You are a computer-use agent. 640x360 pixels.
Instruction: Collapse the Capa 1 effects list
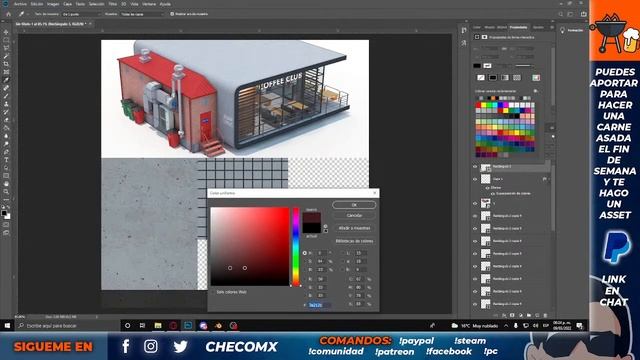pos(548,179)
